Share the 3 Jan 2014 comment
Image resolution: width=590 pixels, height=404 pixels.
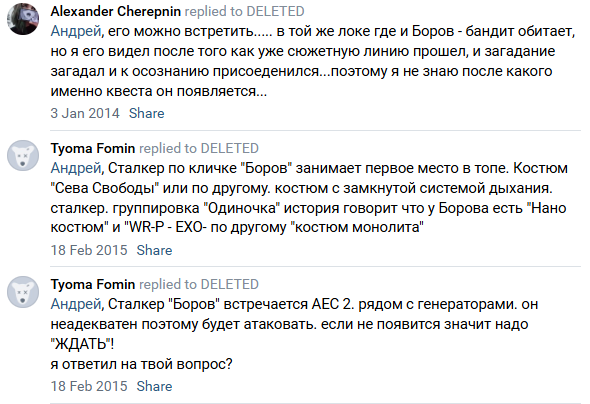146,113
